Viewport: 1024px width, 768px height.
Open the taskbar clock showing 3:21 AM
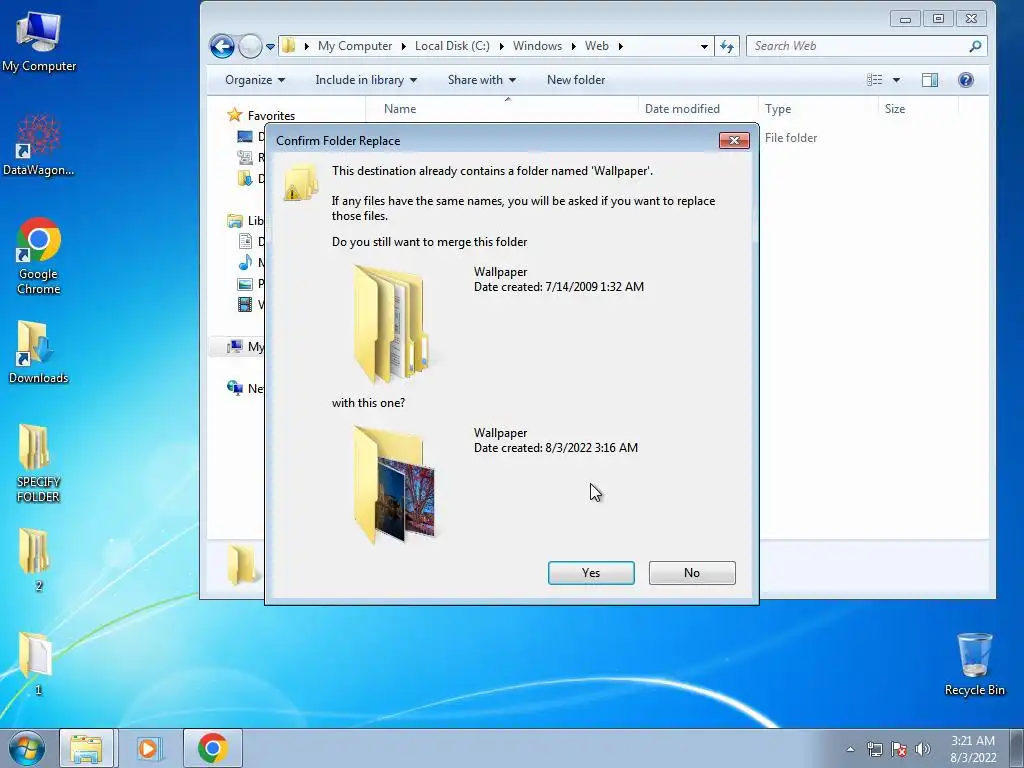(x=973, y=749)
